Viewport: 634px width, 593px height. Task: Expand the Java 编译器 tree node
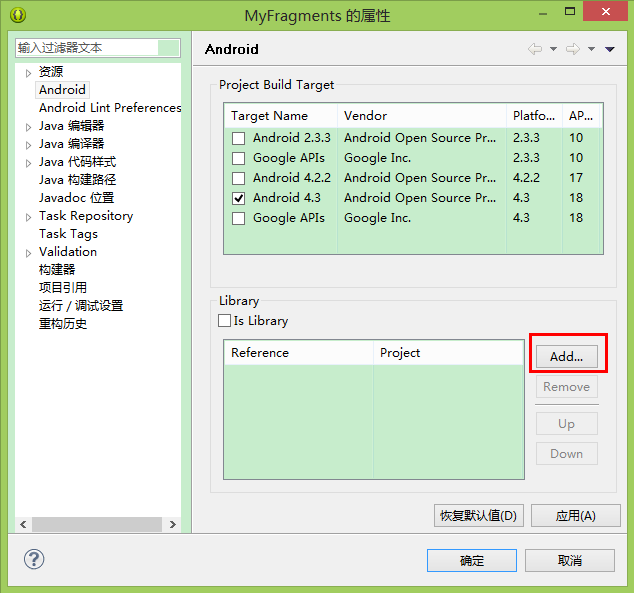coord(28,145)
